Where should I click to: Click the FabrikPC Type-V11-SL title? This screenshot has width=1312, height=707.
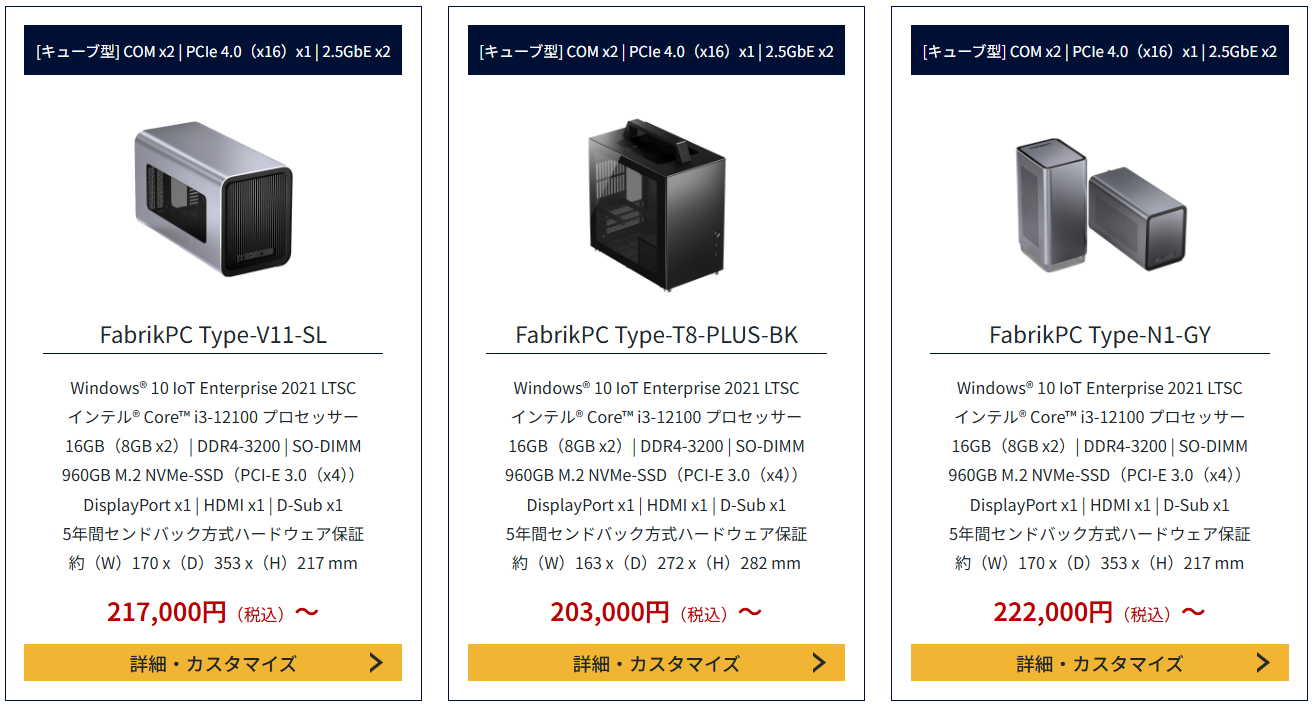213,334
